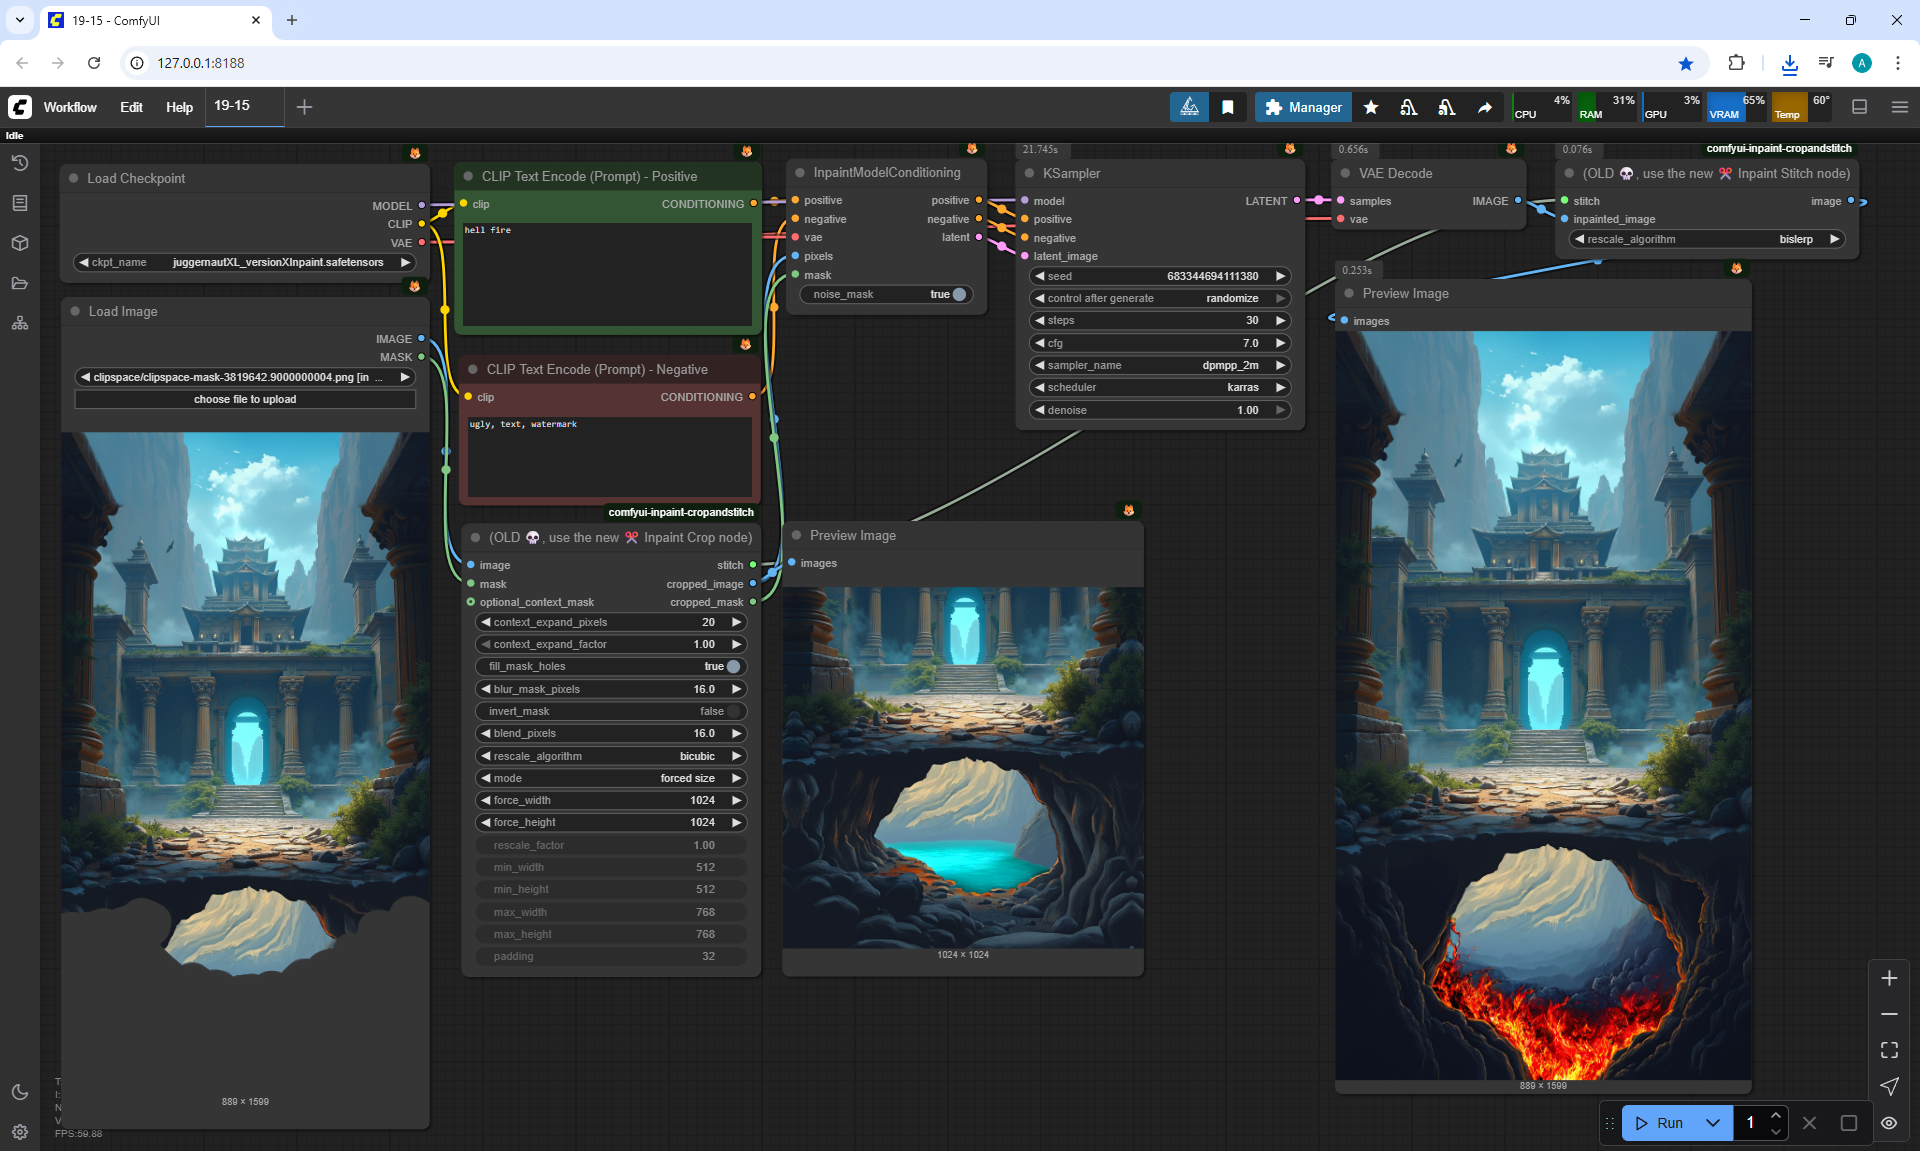Disable the fill_mask_holes toggle
Viewport: 1920px width, 1151px height.
732,666
